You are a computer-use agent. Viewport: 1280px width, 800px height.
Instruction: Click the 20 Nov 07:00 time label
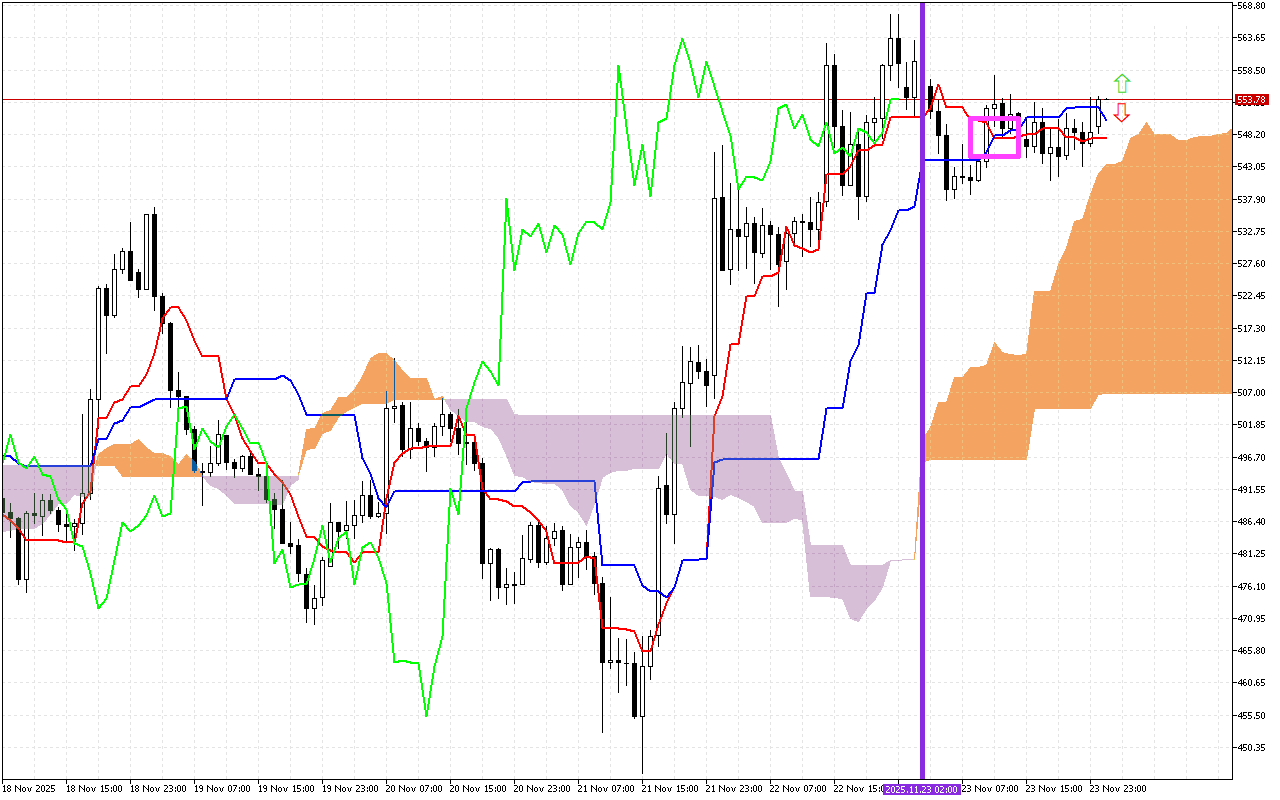point(414,789)
